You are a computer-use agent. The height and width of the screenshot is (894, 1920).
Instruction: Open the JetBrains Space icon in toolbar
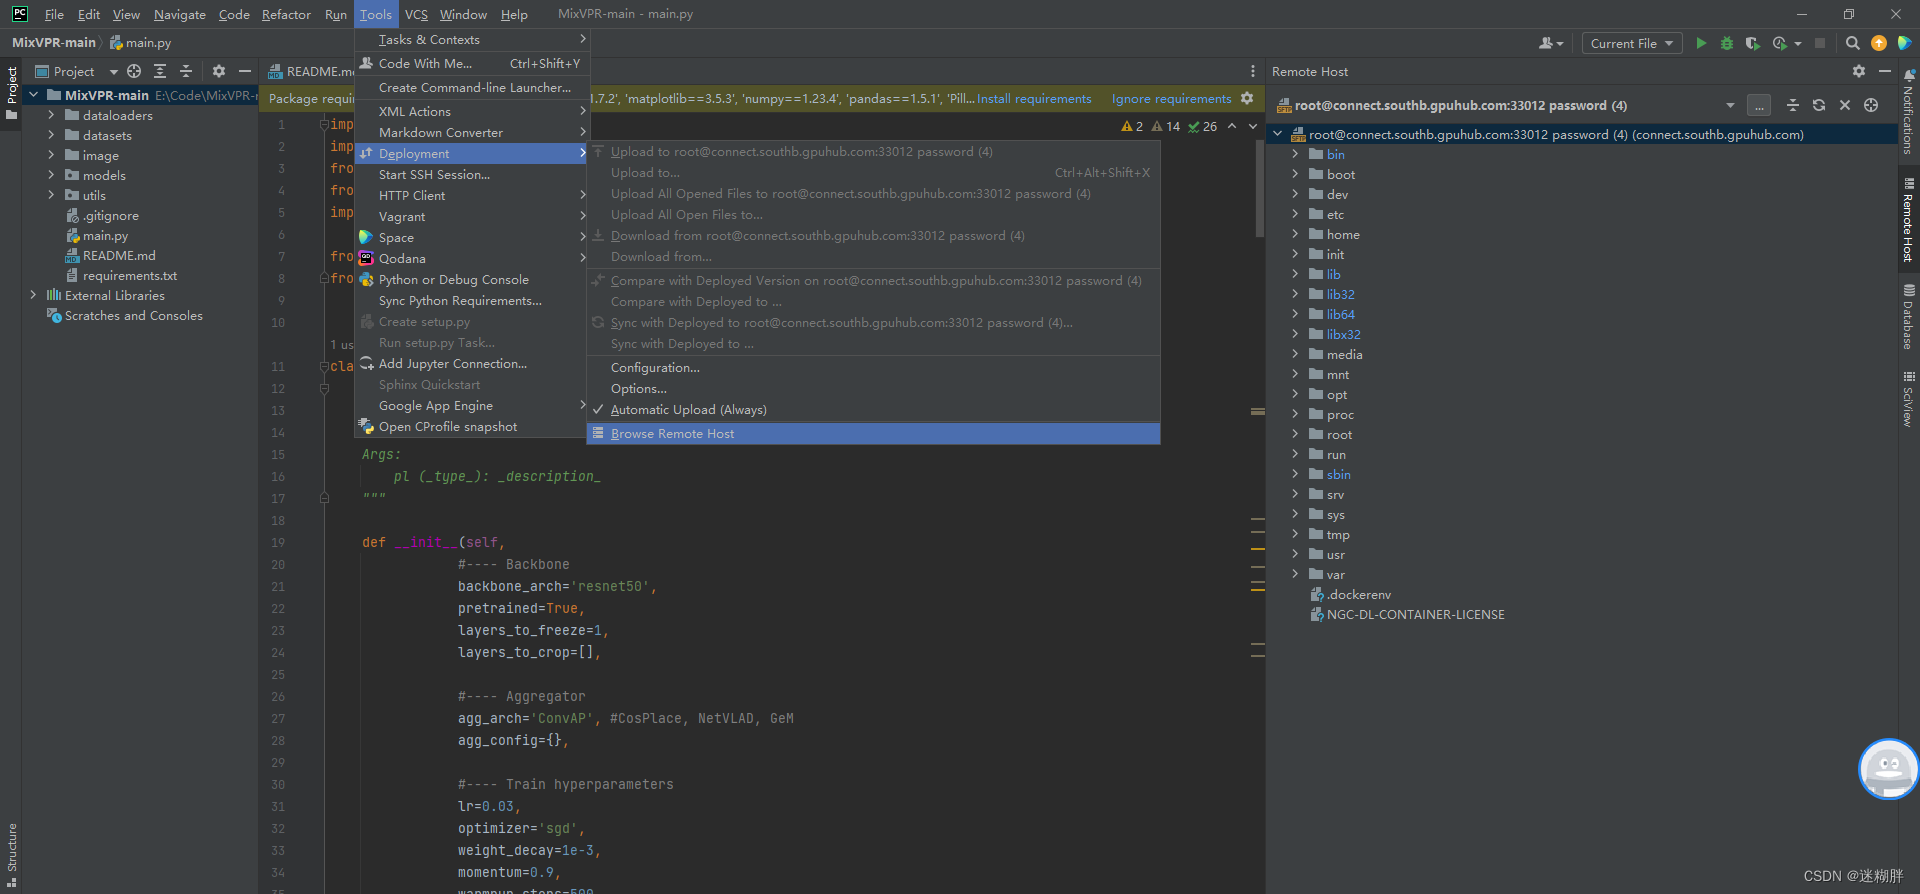click(x=1905, y=43)
